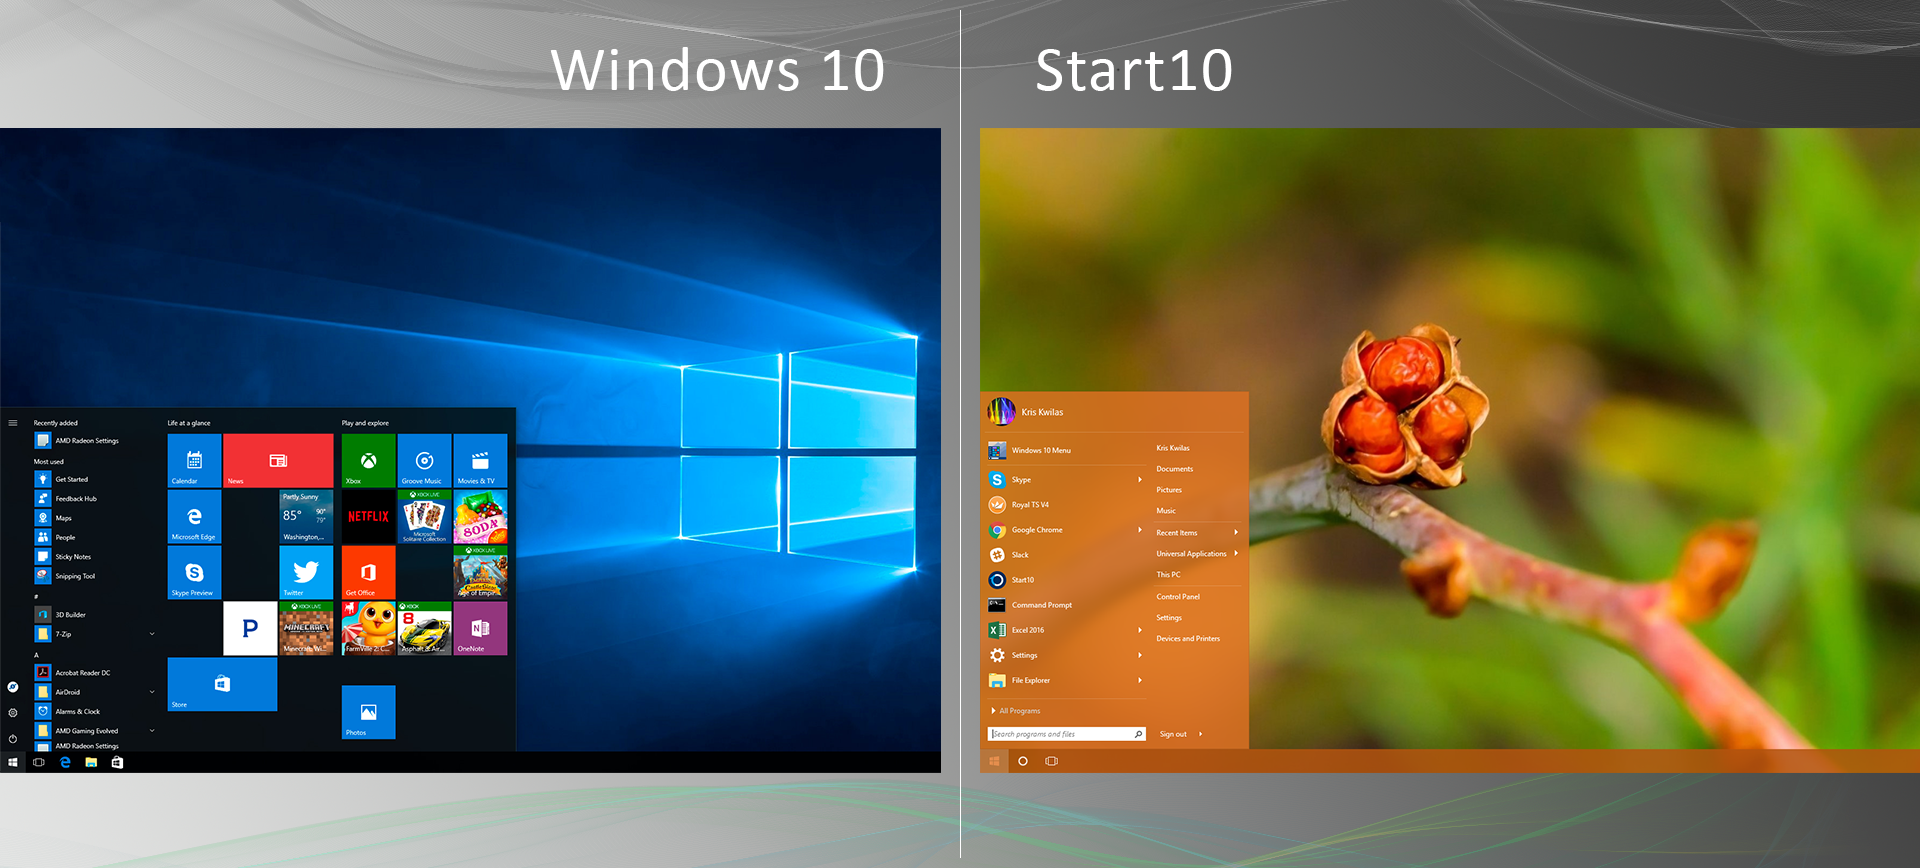The height and width of the screenshot is (868, 1920).
Task: Expand the Skype submenu arrow in Start10
Action: [1140, 480]
